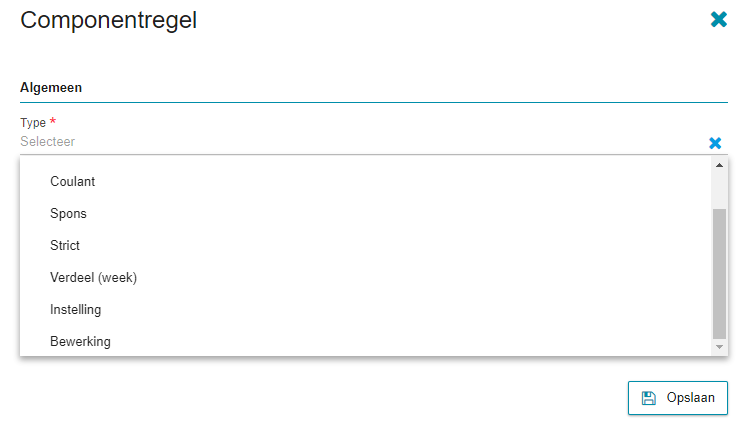740x423 pixels.
Task: Click the scrollbar down arrow in the dropdown list
Action: tap(719, 347)
